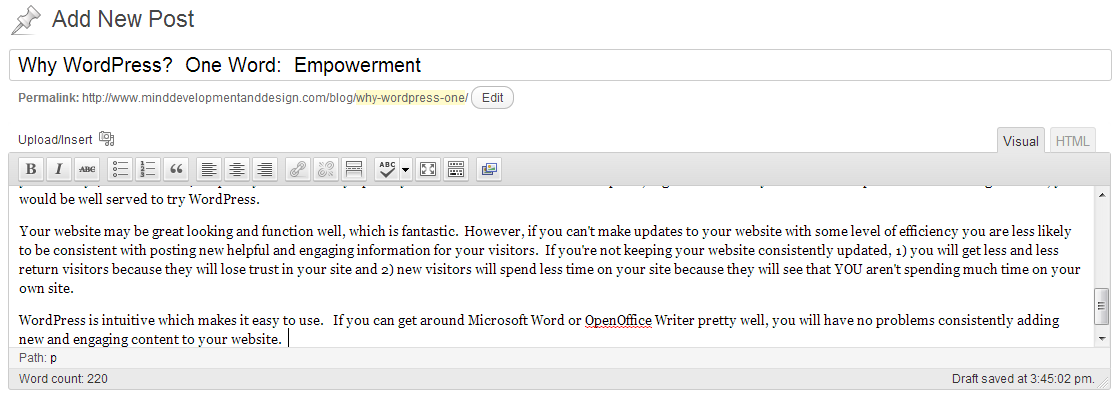The image size is (1118, 405).
Task: Show the kitchen sink toolbar row
Action: pyautogui.click(x=455, y=169)
